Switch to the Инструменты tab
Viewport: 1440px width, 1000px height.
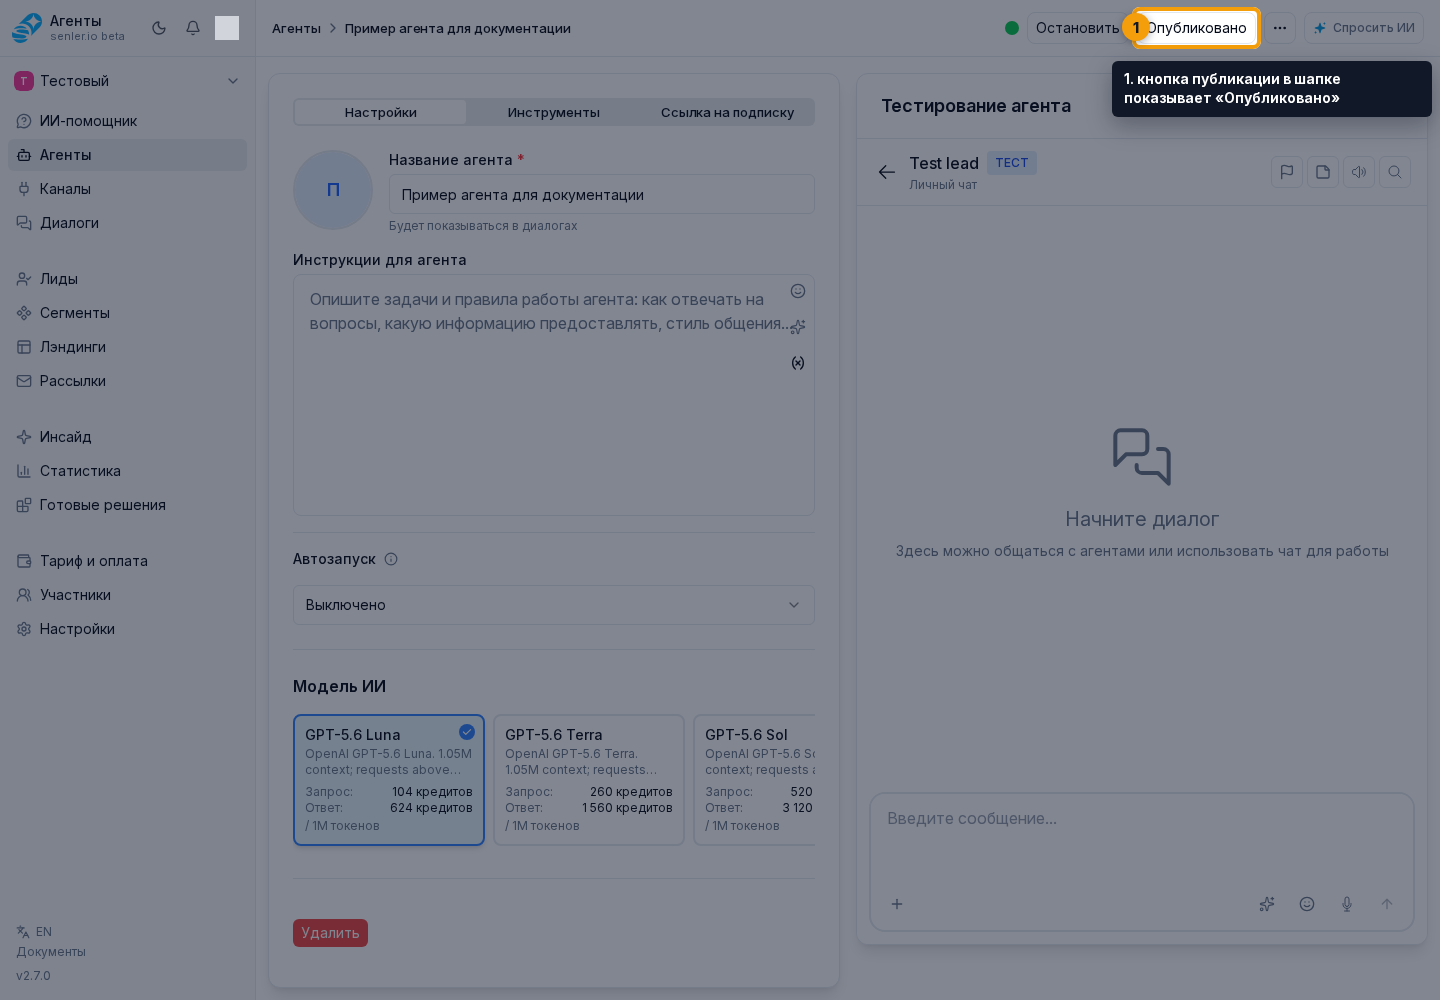(554, 112)
